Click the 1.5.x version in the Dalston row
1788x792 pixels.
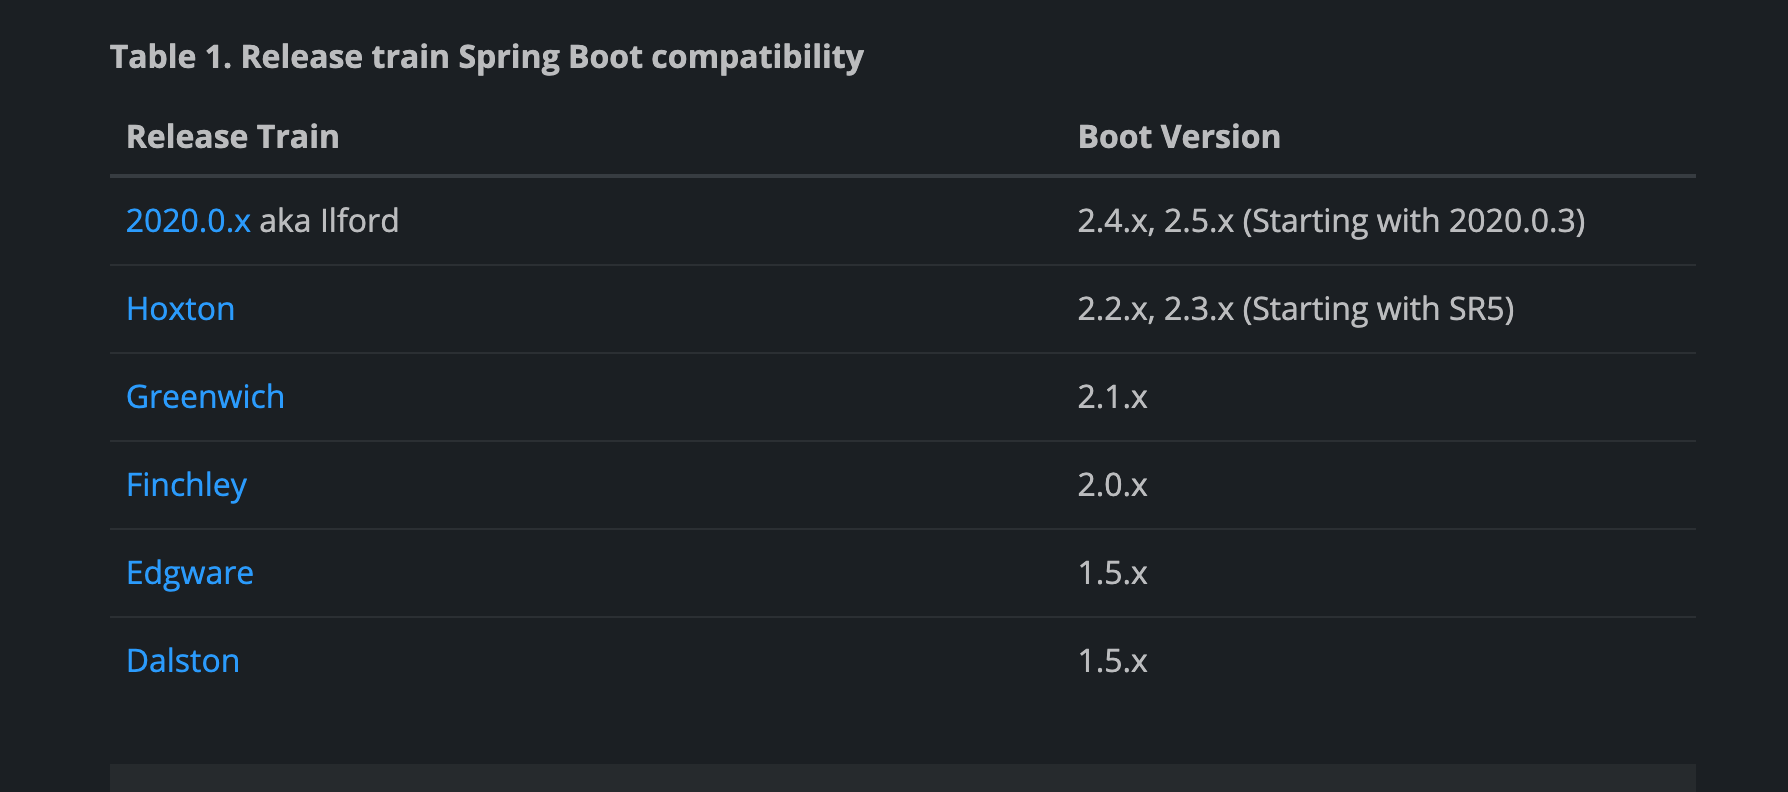(x=1112, y=661)
